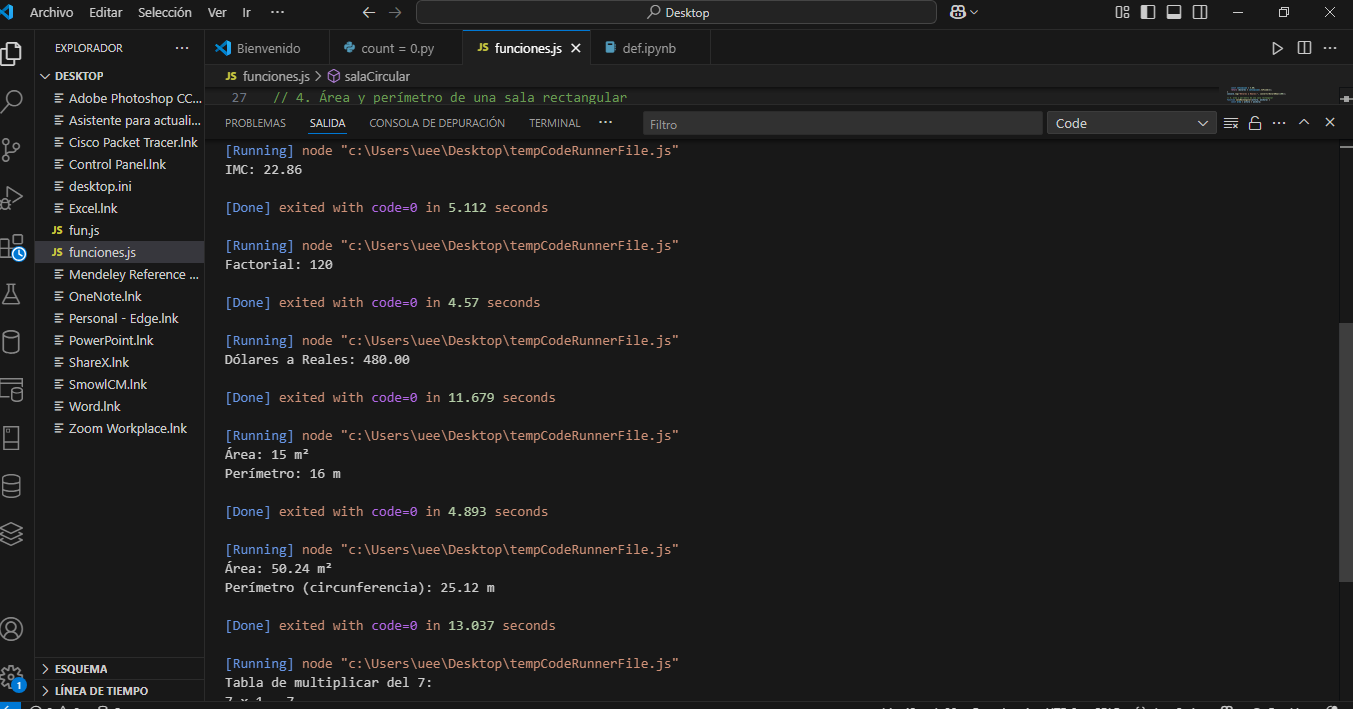
Task: Open the Manage gear icon
Action: [11, 677]
